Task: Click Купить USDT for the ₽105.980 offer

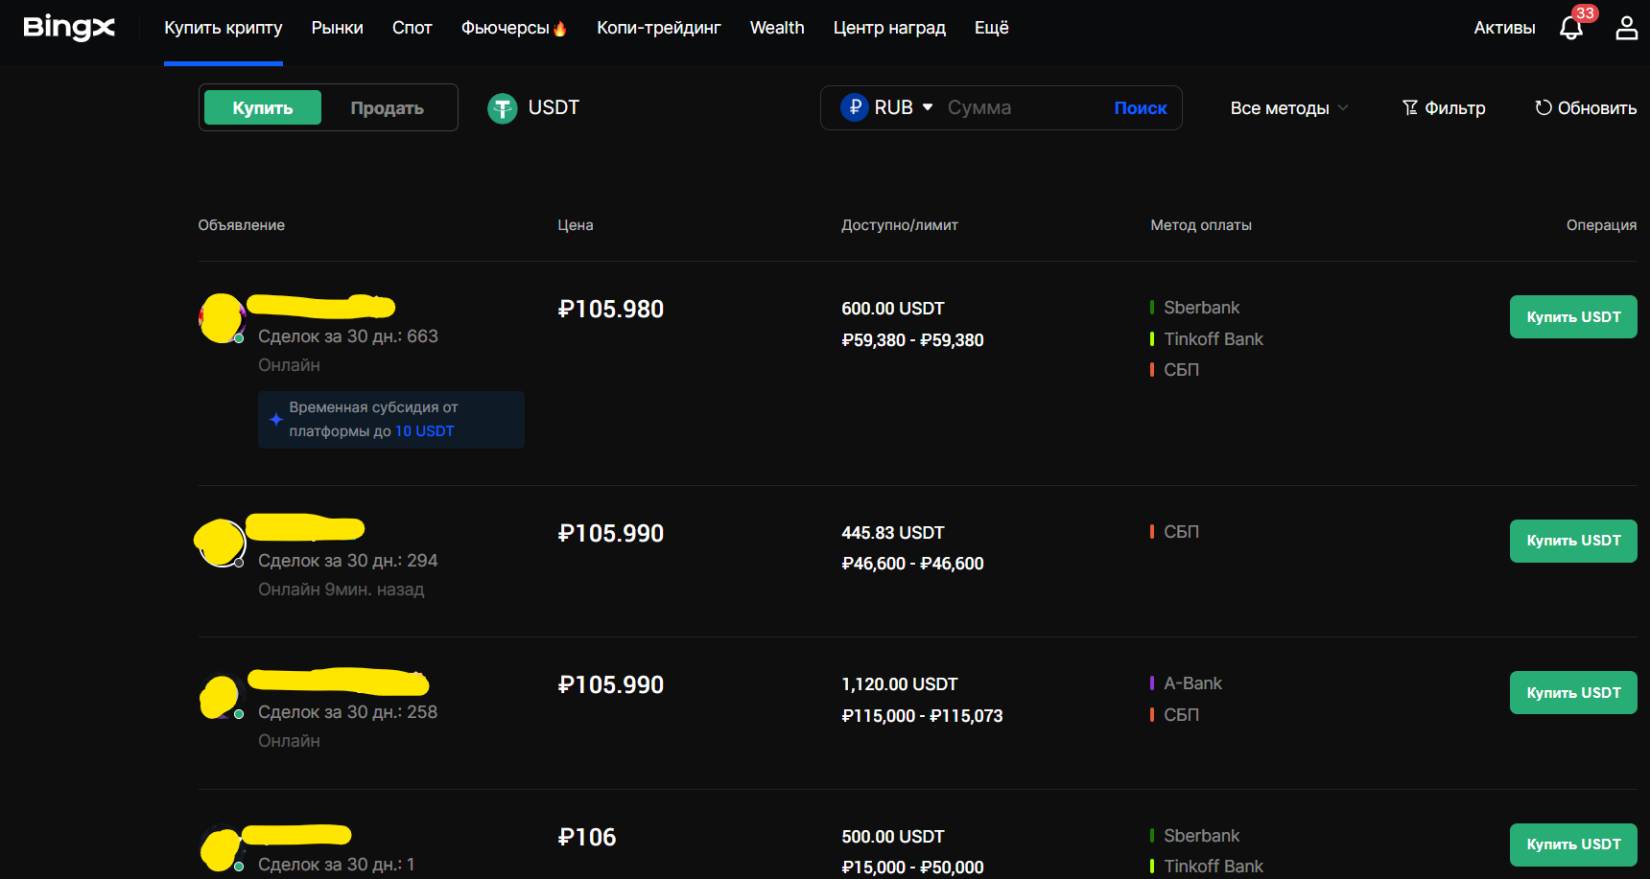Action: (1572, 317)
